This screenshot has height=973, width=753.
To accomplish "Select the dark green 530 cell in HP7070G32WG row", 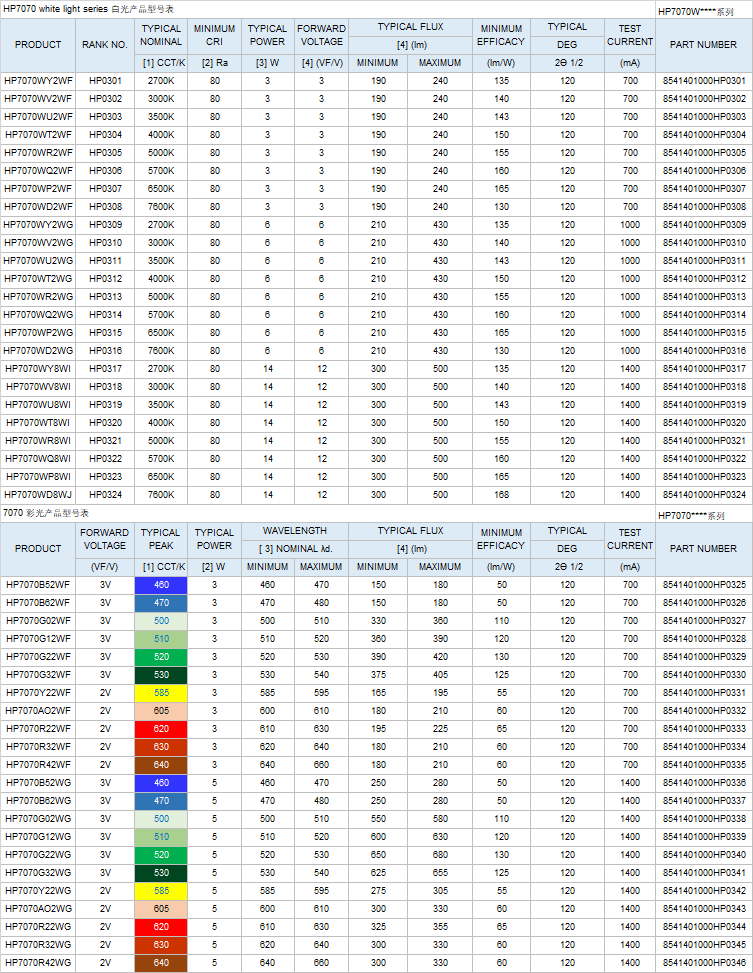I will 161,873.
